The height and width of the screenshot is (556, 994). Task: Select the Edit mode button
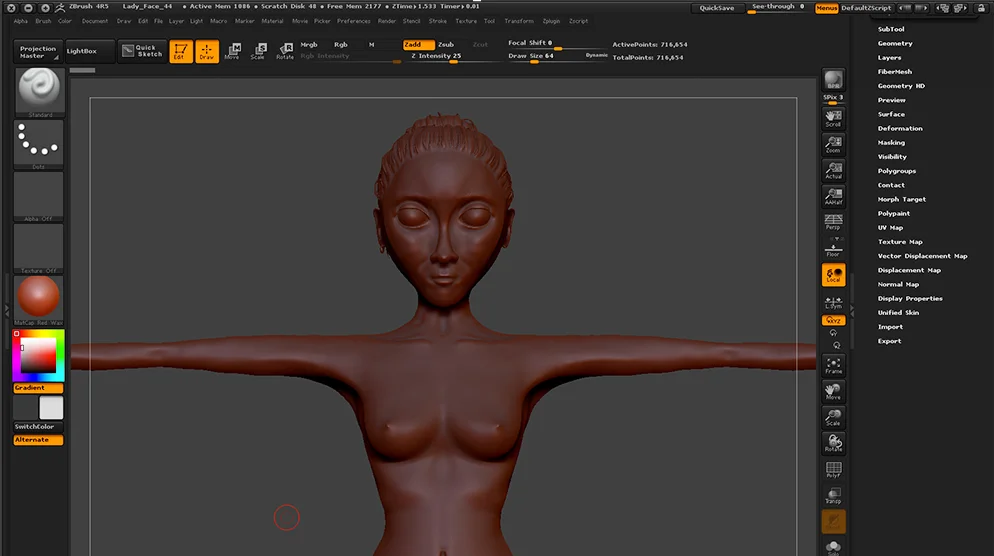click(x=181, y=51)
